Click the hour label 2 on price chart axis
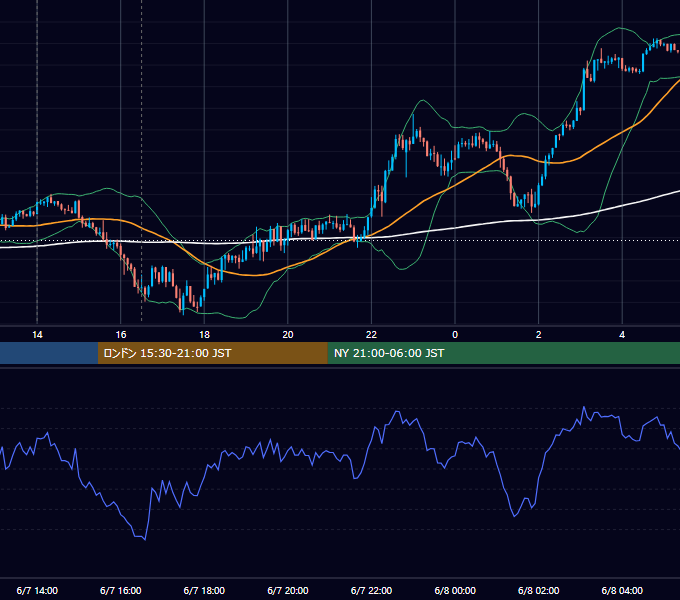The image size is (680, 600). [x=539, y=335]
